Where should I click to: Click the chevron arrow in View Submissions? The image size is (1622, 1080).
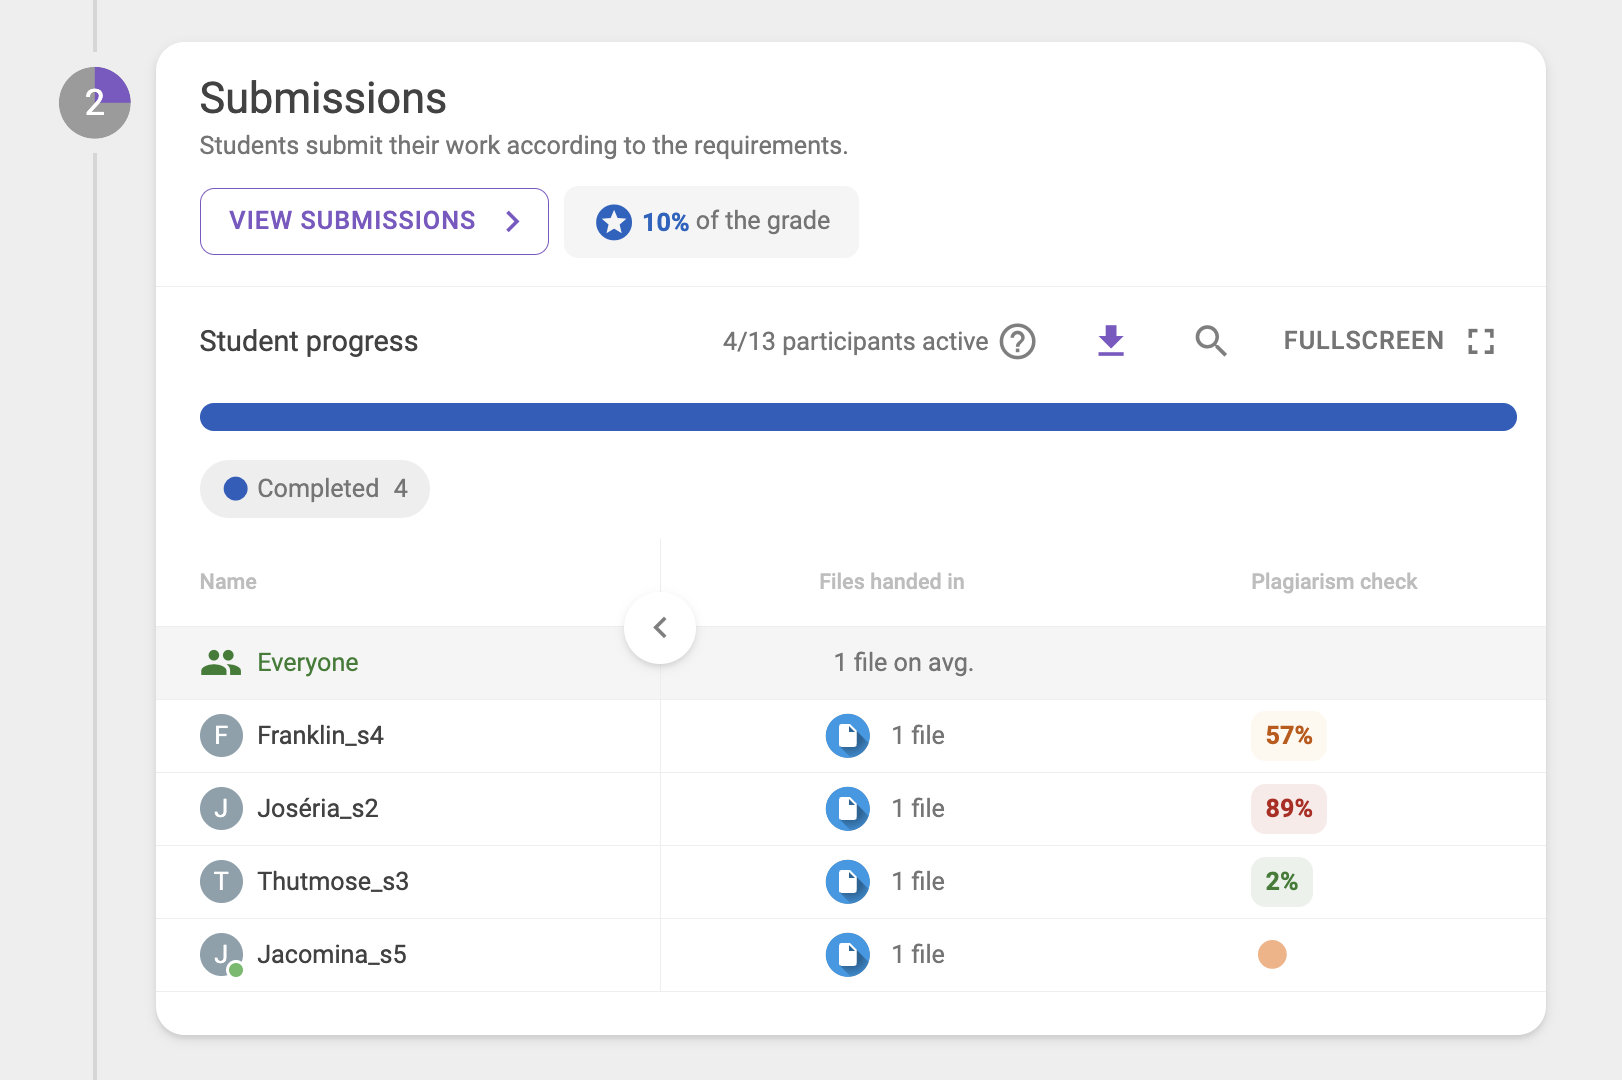coord(513,221)
